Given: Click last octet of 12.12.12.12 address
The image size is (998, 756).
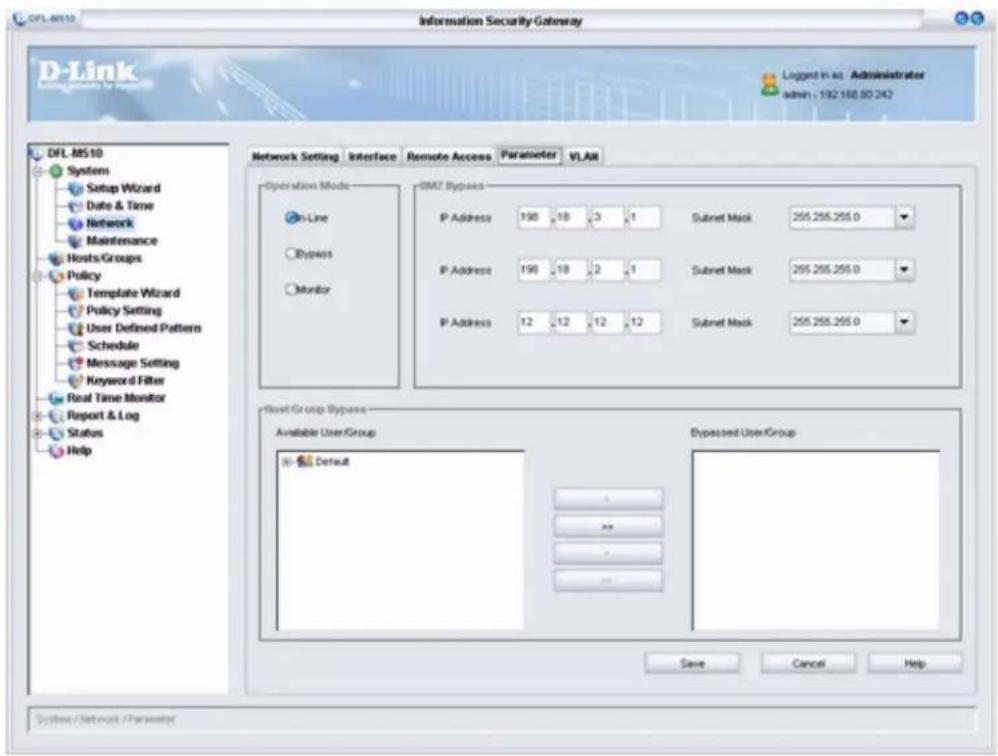Looking at the screenshot, I should [644, 322].
